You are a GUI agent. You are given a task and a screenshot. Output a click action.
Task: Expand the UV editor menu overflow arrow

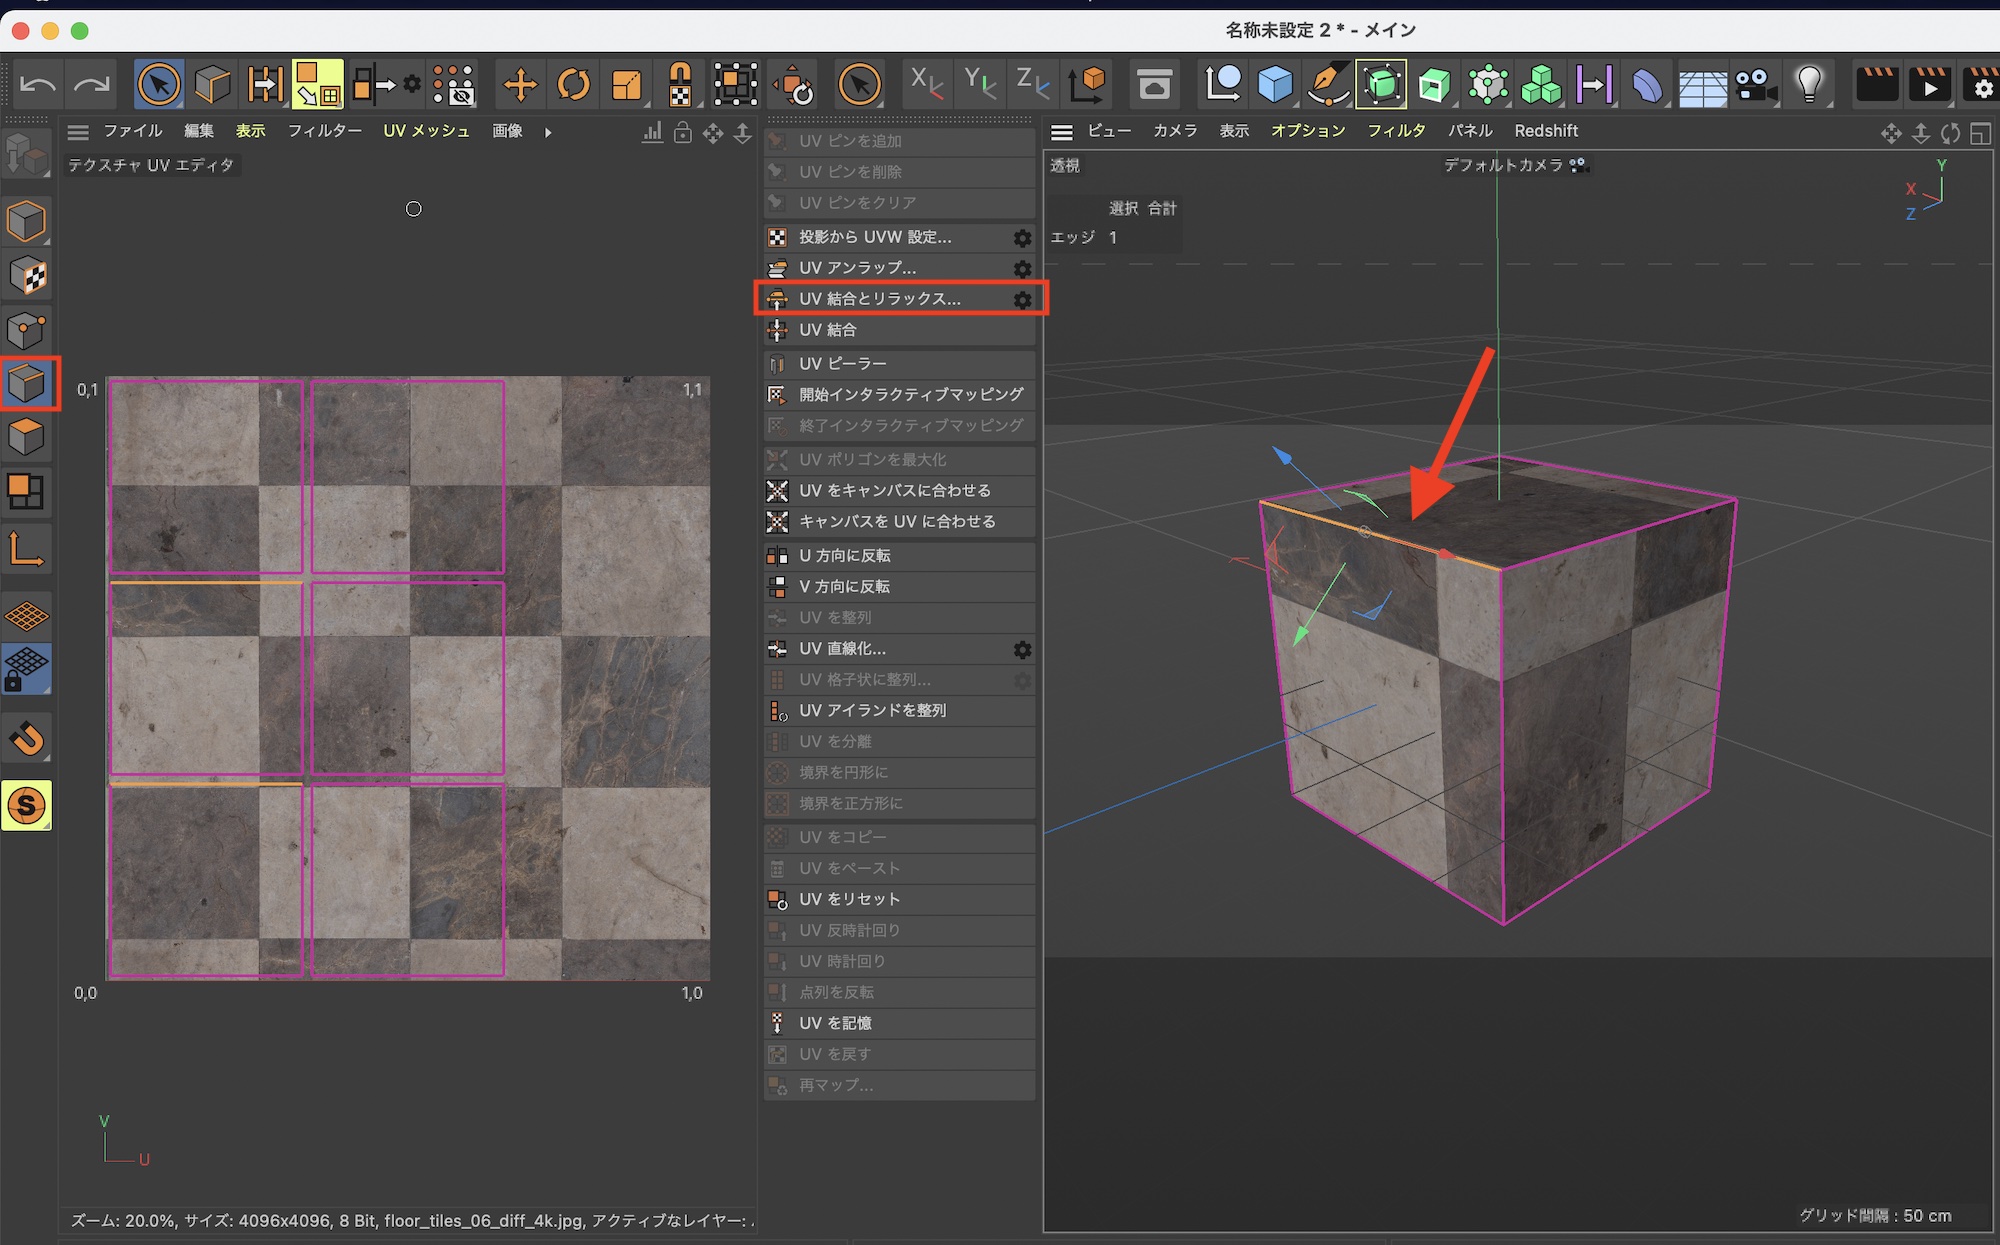point(548,132)
